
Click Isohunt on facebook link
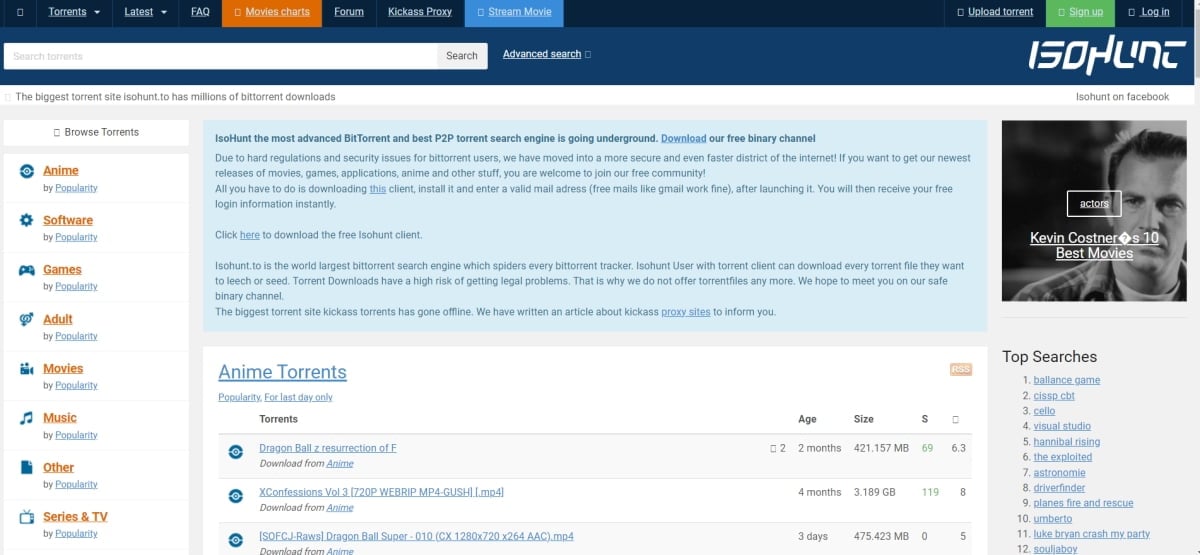point(1122,97)
